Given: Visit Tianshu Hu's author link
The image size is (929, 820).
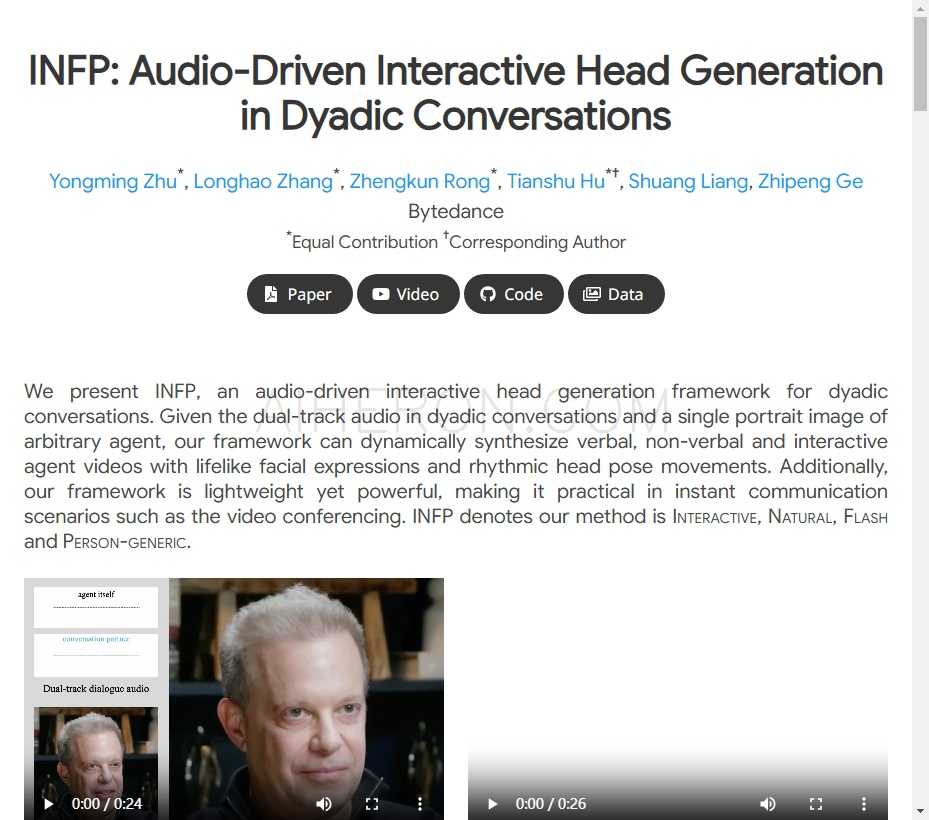Looking at the screenshot, I should point(555,181).
